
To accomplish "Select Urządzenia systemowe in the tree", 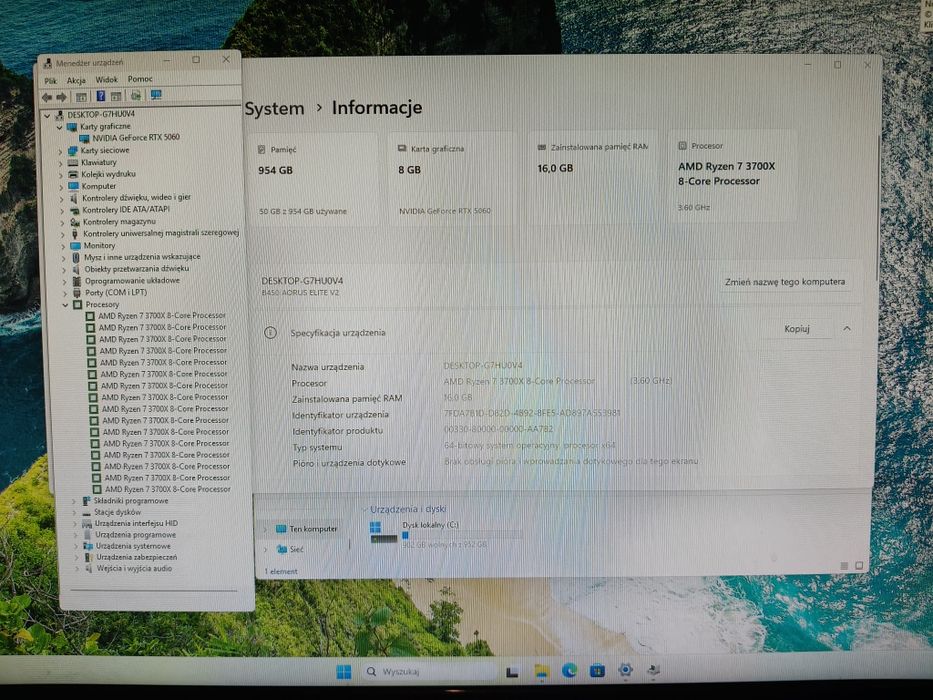I will click(x=133, y=546).
